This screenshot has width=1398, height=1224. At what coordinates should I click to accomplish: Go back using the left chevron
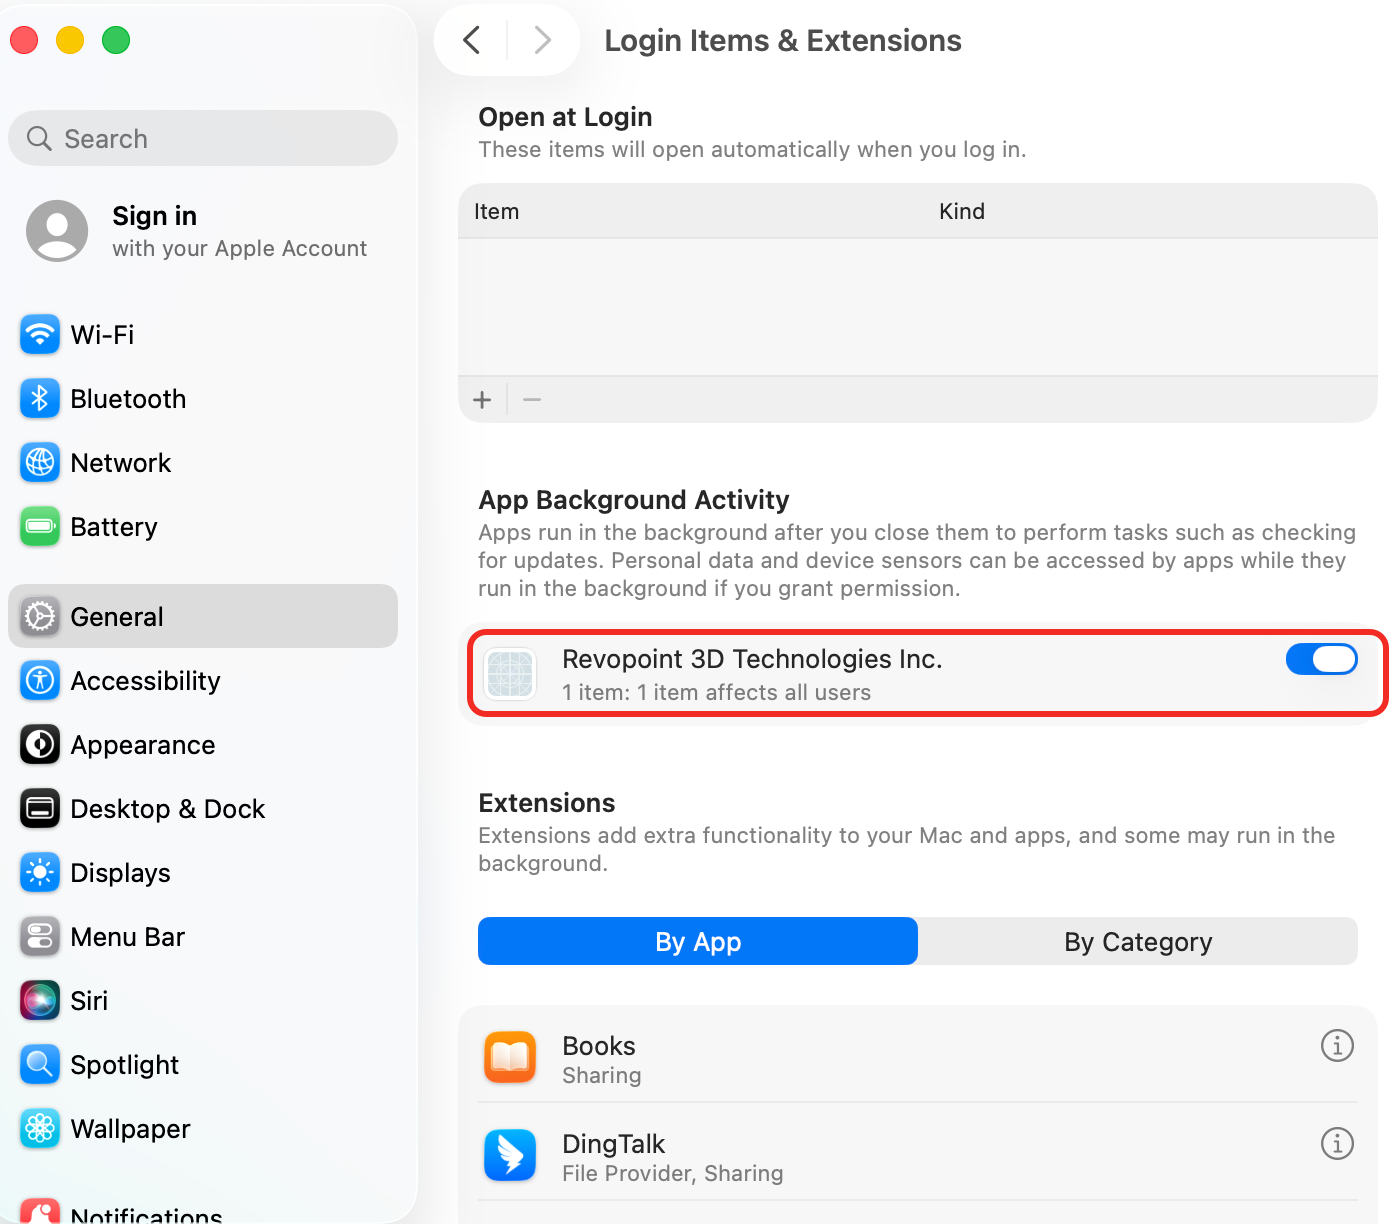click(472, 40)
